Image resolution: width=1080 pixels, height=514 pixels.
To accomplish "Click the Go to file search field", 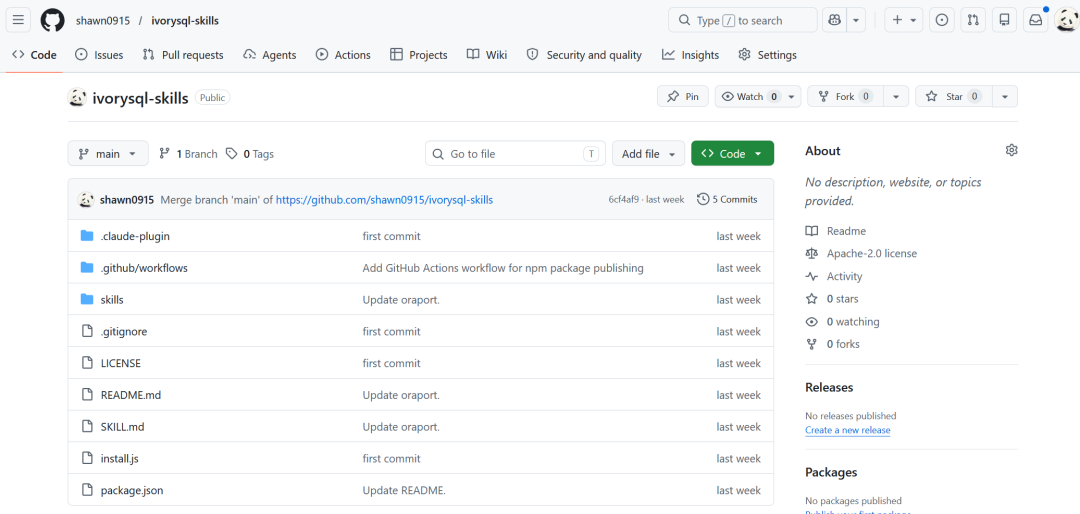I will tap(515, 154).
